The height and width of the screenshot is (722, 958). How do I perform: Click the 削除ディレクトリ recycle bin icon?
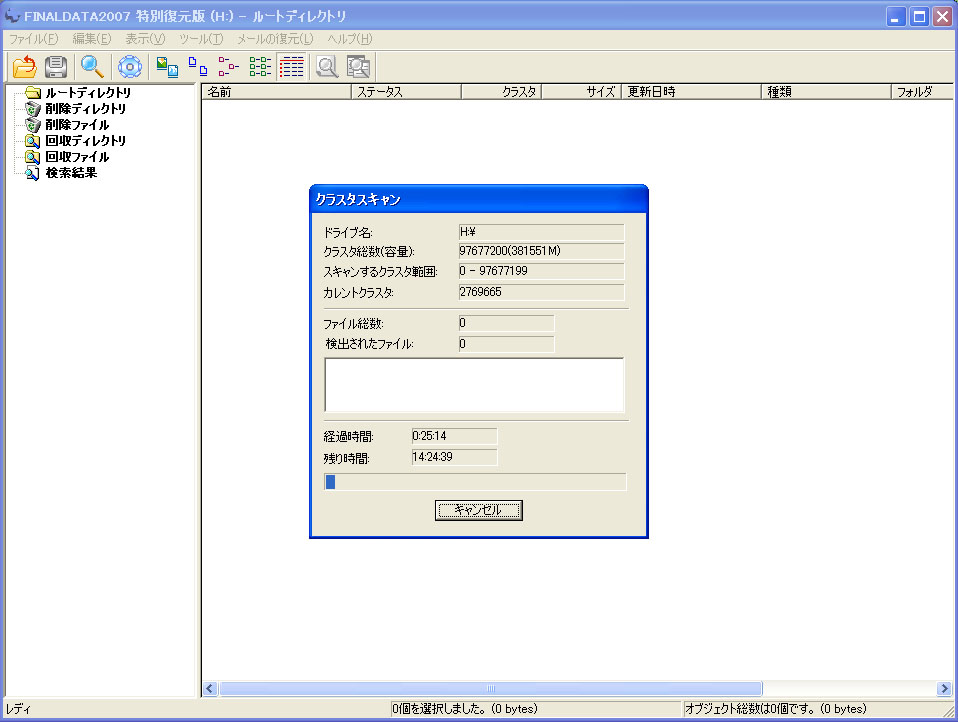pyautogui.click(x=33, y=109)
